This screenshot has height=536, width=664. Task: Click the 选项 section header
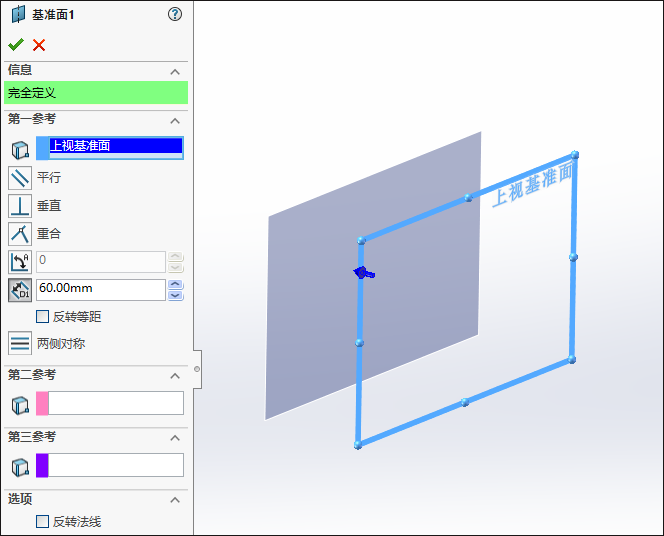pos(96,499)
